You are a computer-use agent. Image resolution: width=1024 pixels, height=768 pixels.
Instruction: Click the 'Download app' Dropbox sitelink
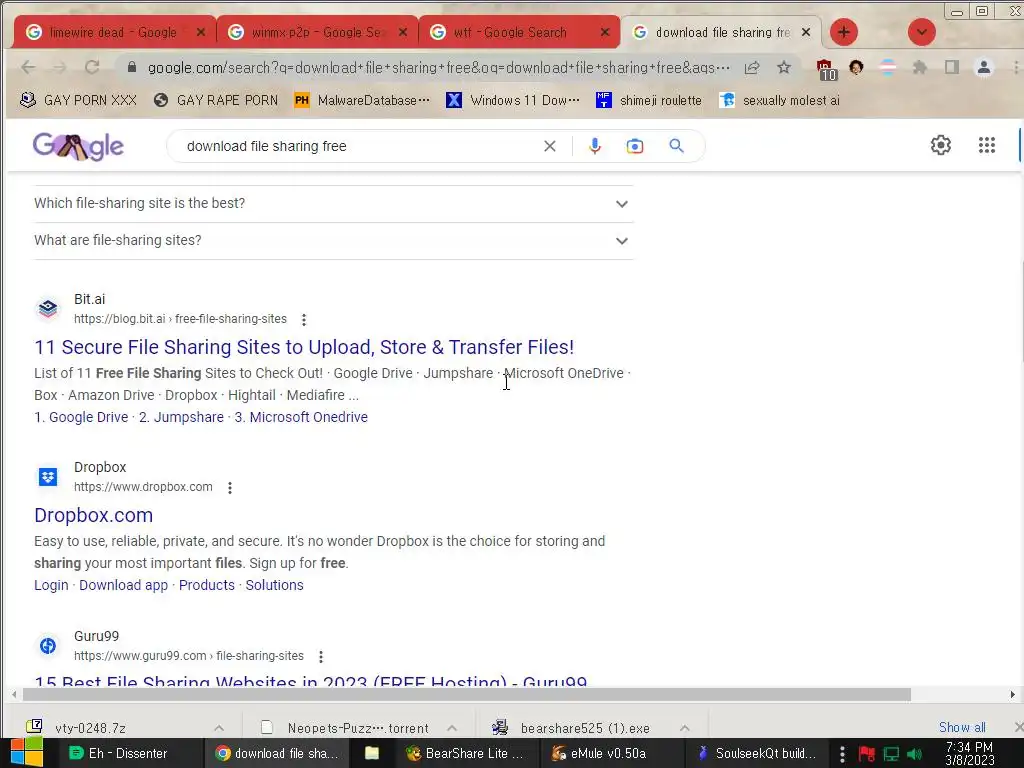(x=123, y=585)
